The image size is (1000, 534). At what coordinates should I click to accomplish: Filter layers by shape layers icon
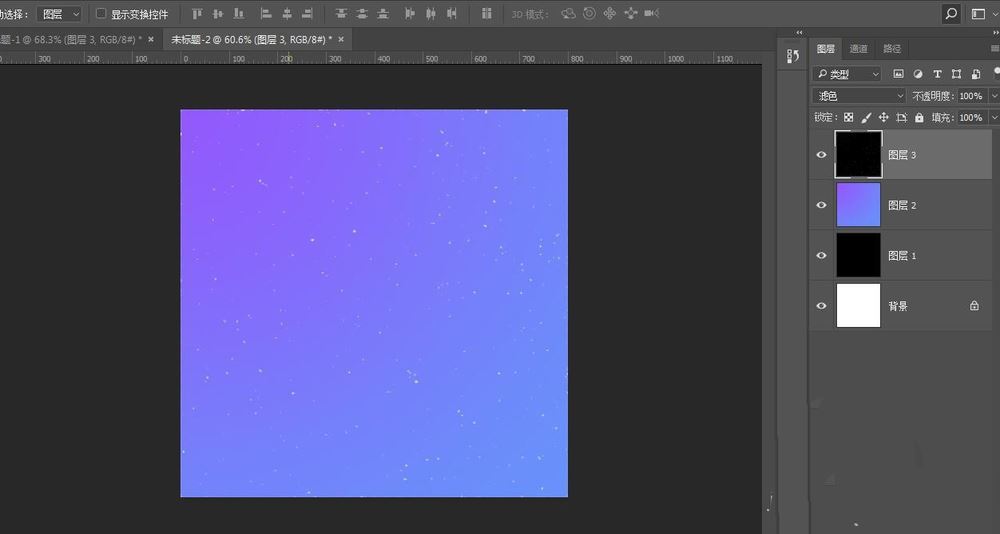click(956, 74)
